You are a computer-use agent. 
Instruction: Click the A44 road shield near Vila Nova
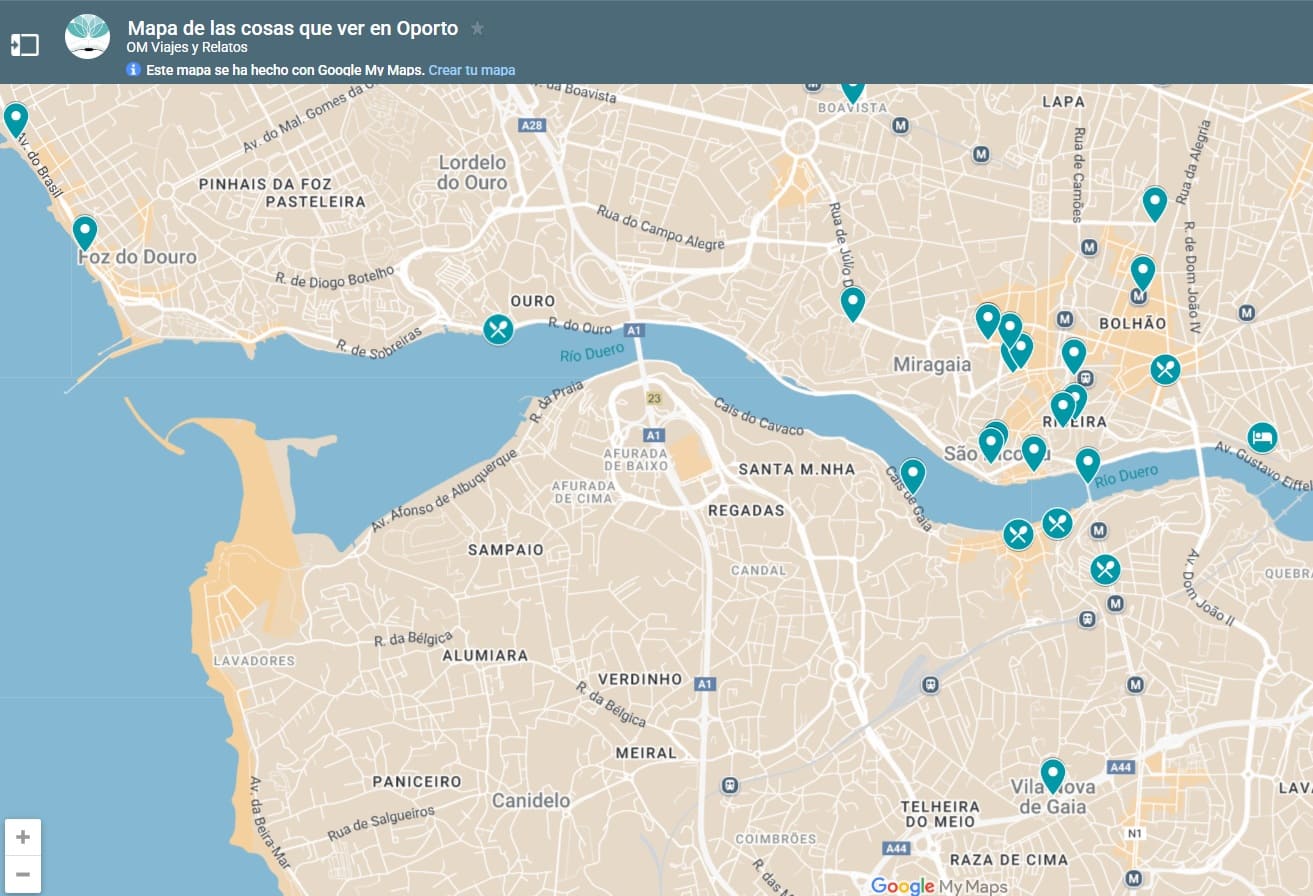click(1121, 767)
